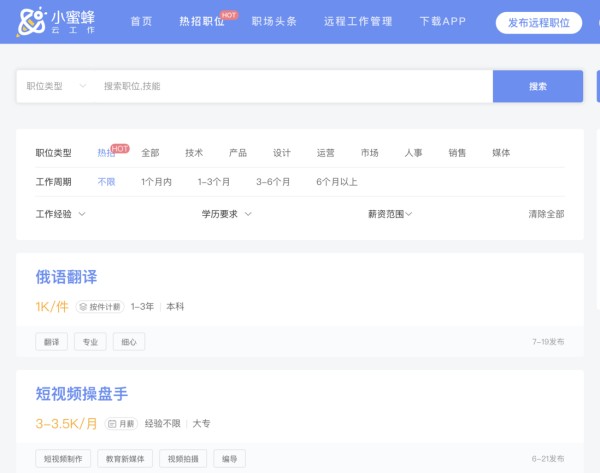Open the 俄语翻译 job listing
600x473 pixels.
[x=67, y=277]
